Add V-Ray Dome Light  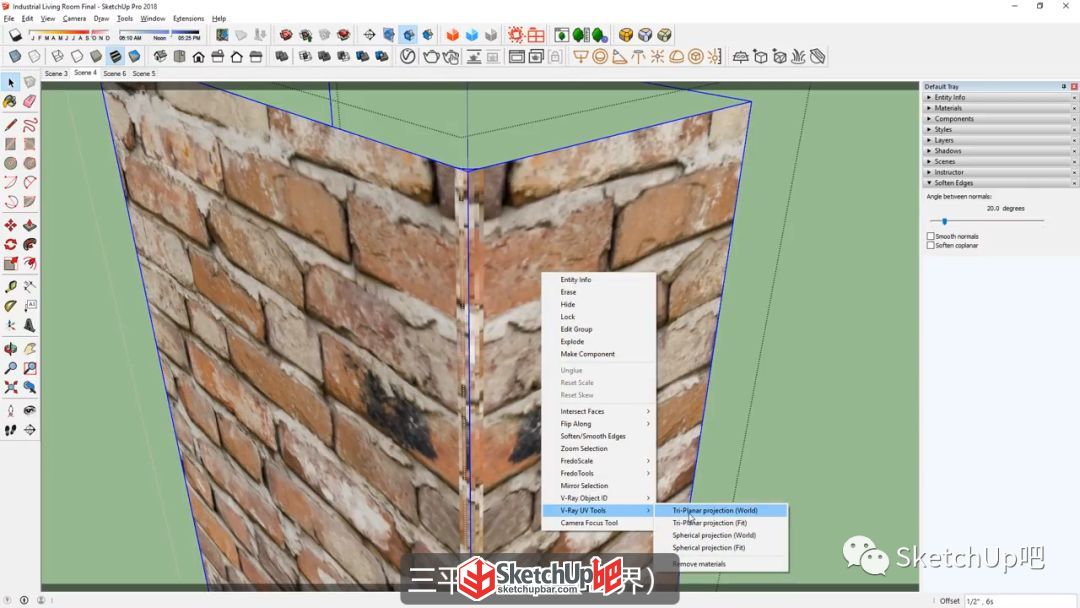tap(676, 56)
